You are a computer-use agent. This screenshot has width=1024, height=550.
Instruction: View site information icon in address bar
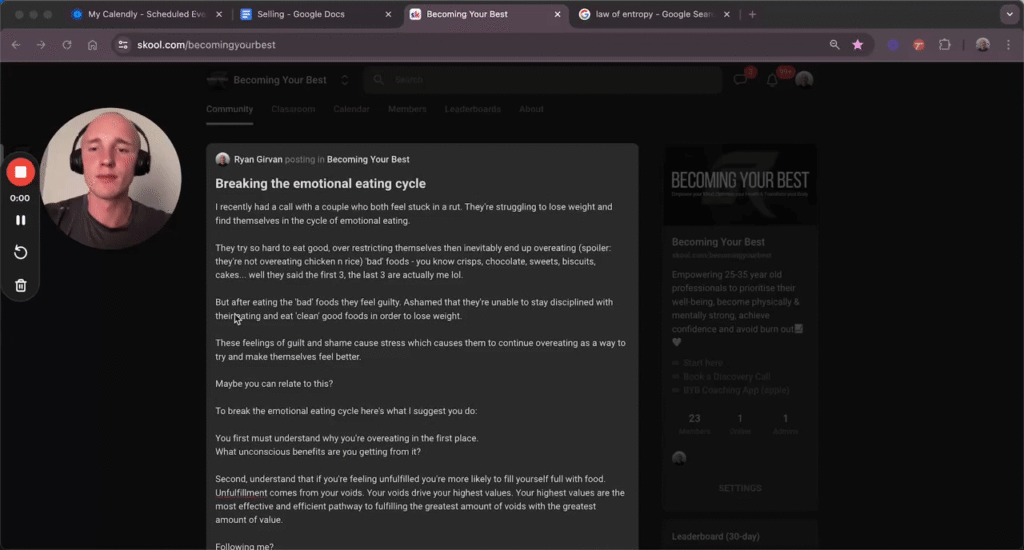pyautogui.click(x=122, y=45)
